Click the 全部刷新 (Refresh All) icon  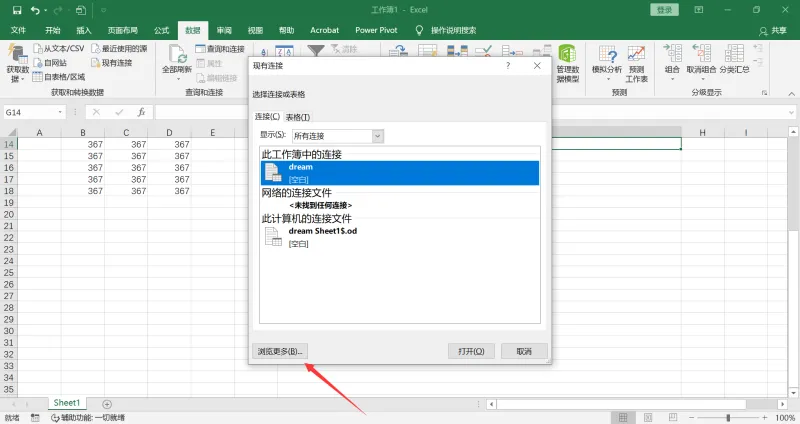[178, 54]
